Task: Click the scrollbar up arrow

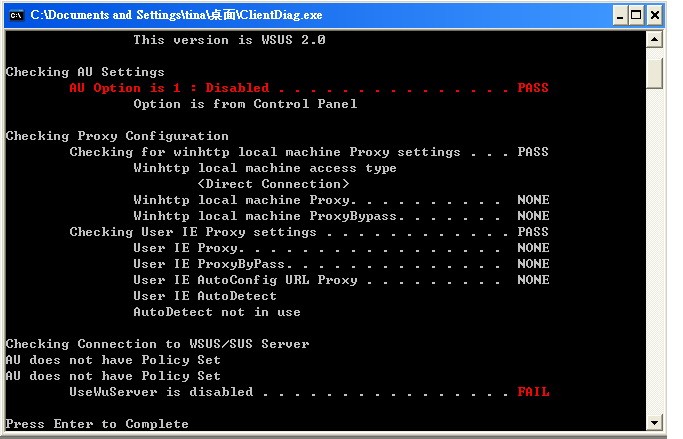Action: [655, 40]
